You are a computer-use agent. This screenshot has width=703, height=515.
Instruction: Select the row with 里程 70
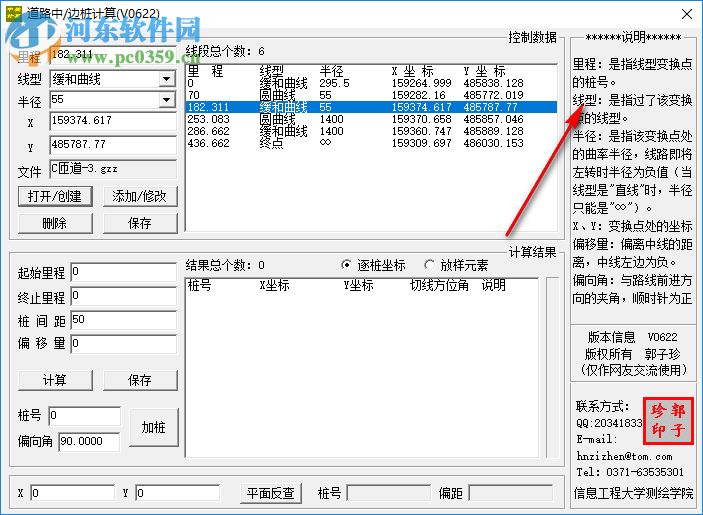click(371, 95)
